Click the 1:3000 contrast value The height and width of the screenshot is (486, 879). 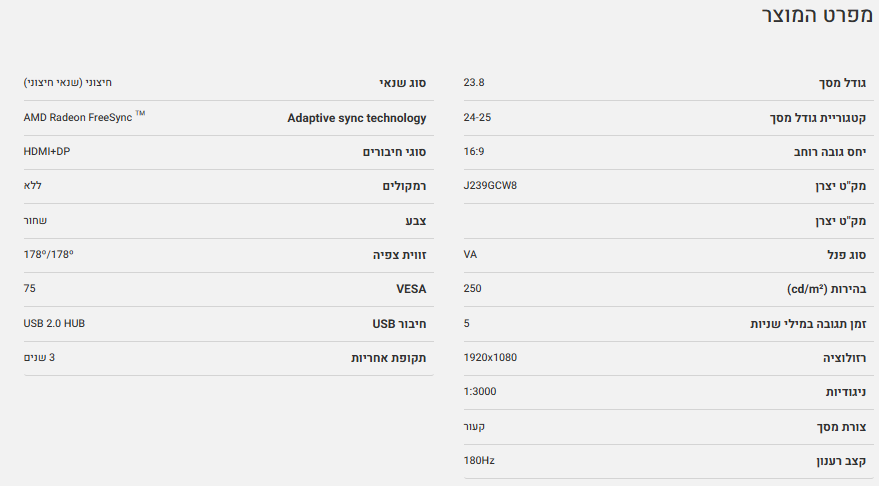(480, 391)
